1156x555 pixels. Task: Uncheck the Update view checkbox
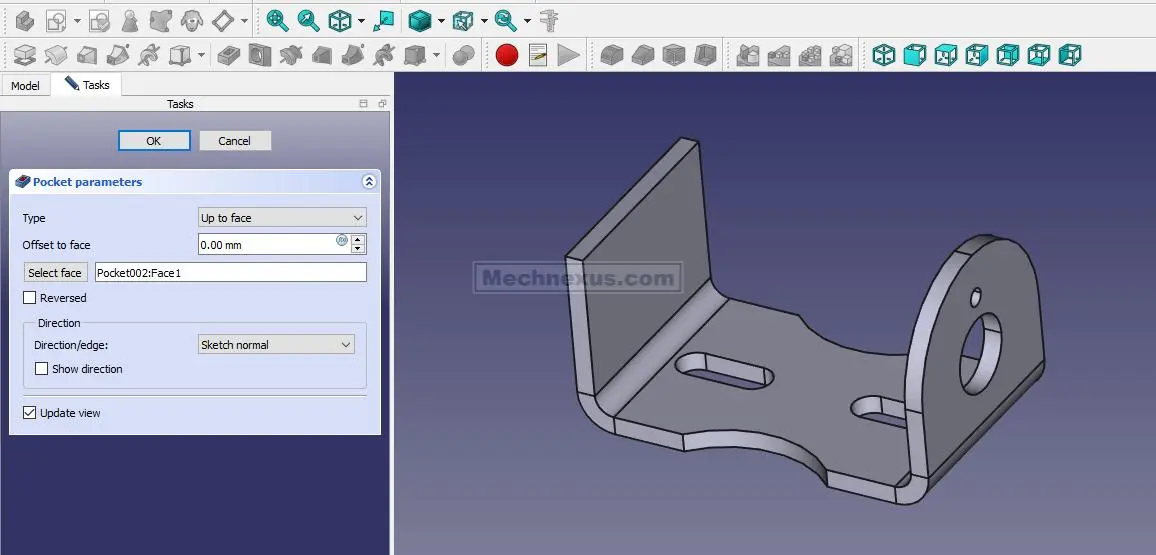click(30, 413)
